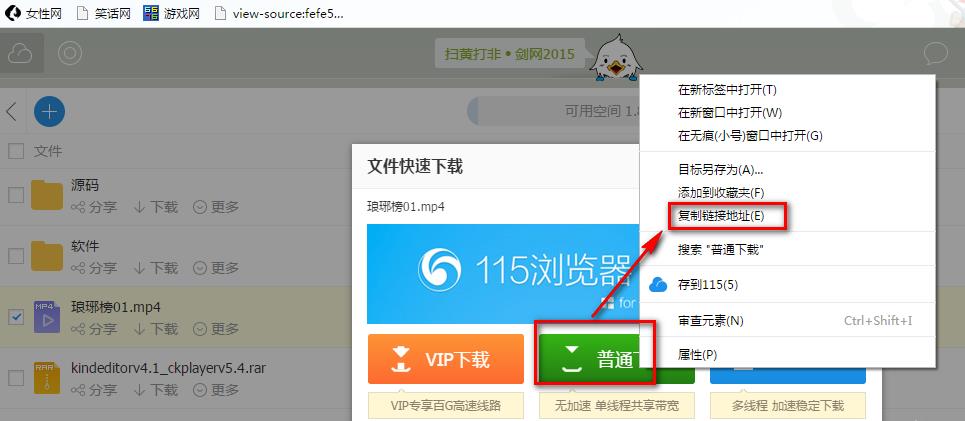Open the 软件 folder icon
Screen dimensions: 965x421
(x=47, y=255)
